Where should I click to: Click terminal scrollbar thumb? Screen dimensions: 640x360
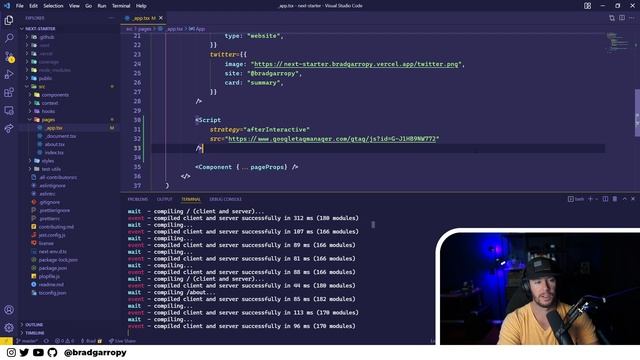click(x=373, y=224)
